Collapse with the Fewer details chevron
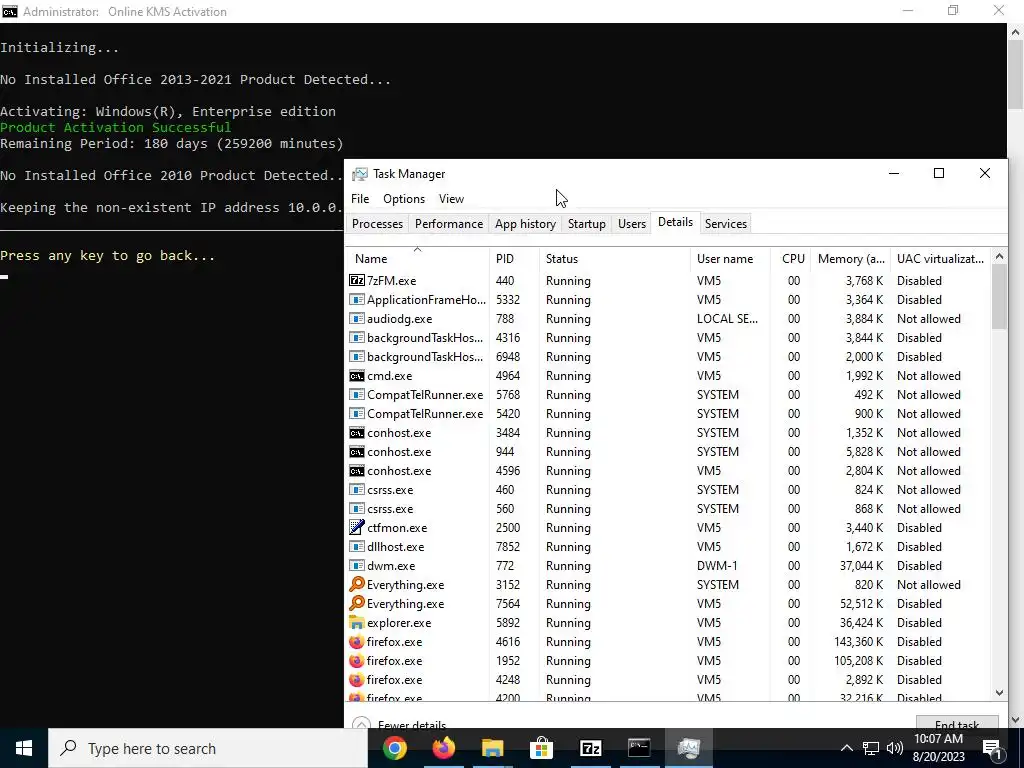Image resolution: width=1024 pixels, height=768 pixels. pos(360,724)
